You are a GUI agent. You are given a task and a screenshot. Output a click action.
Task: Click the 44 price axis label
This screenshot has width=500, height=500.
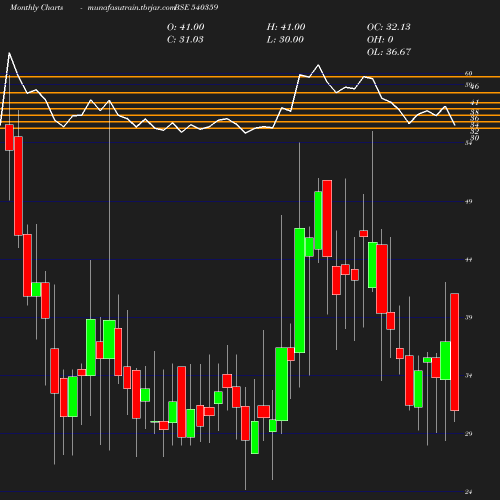pyautogui.click(x=469, y=259)
